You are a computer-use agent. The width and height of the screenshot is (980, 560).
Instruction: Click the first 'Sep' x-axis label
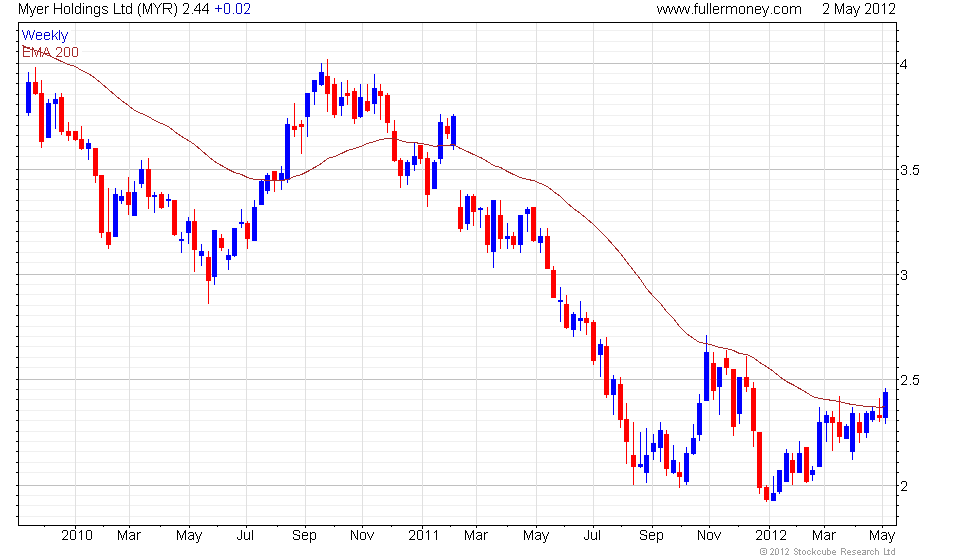pyautogui.click(x=304, y=536)
